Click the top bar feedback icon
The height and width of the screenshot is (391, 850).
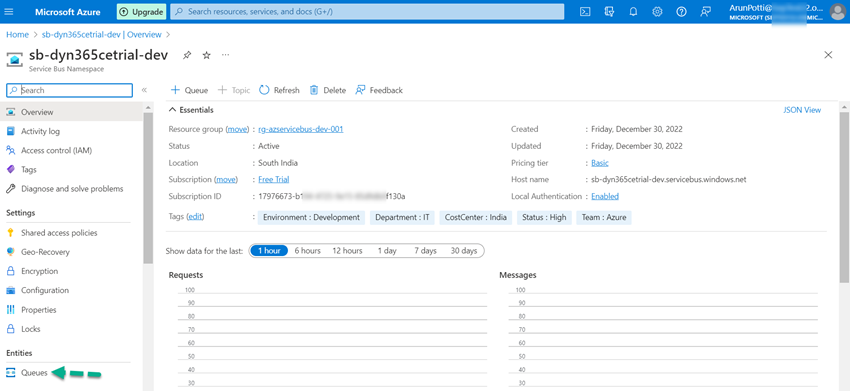point(705,11)
